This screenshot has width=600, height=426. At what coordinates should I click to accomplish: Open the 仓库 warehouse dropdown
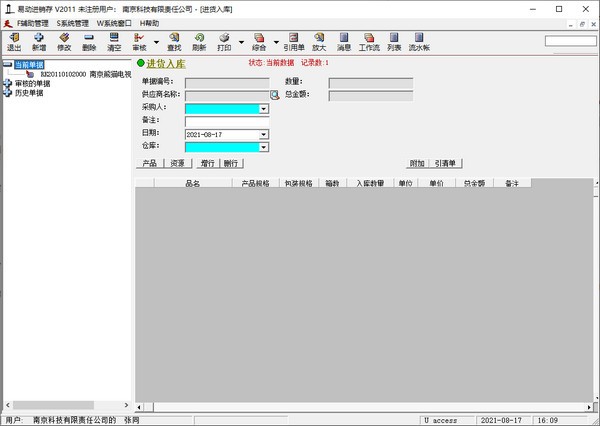coord(264,146)
